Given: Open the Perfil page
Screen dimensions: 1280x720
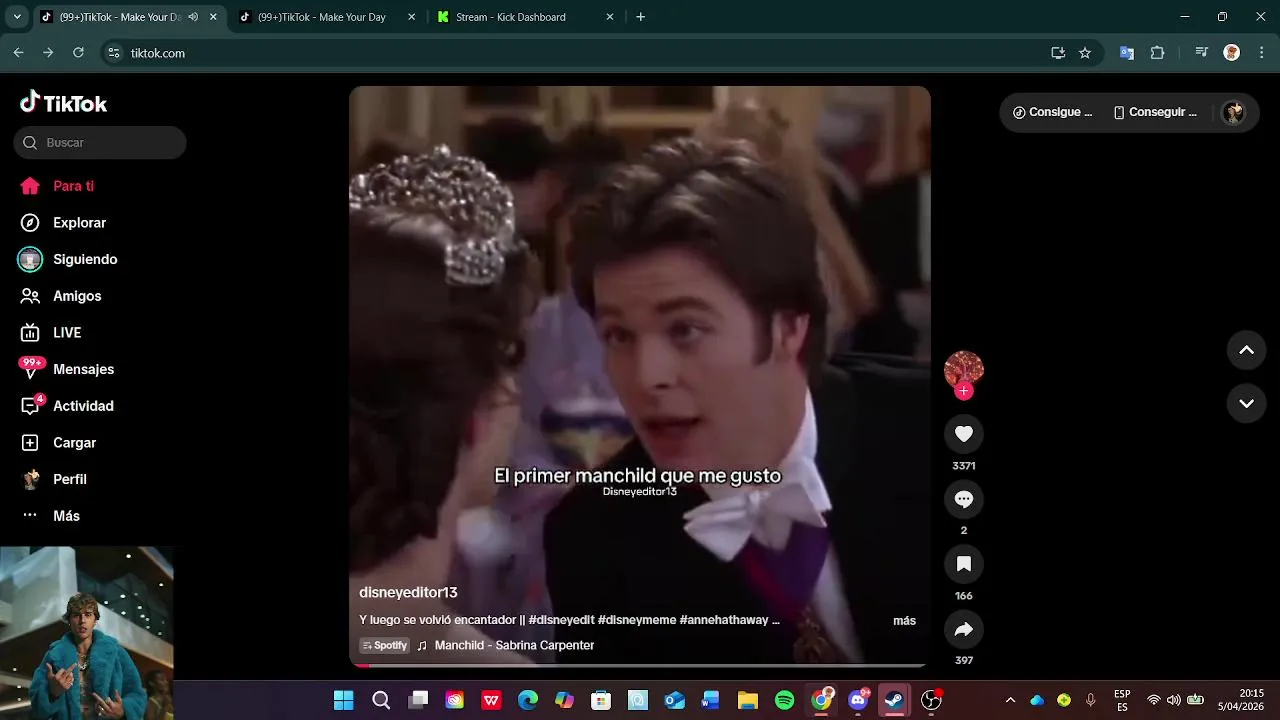Looking at the screenshot, I should 69,479.
